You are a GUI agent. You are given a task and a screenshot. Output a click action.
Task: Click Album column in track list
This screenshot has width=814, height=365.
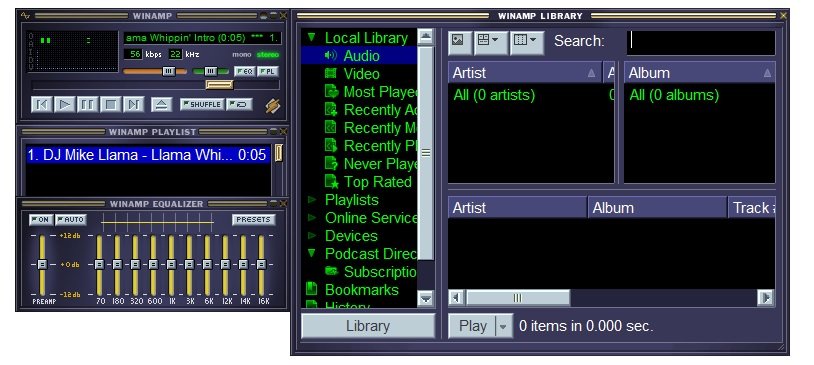click(x=657, y=208)
